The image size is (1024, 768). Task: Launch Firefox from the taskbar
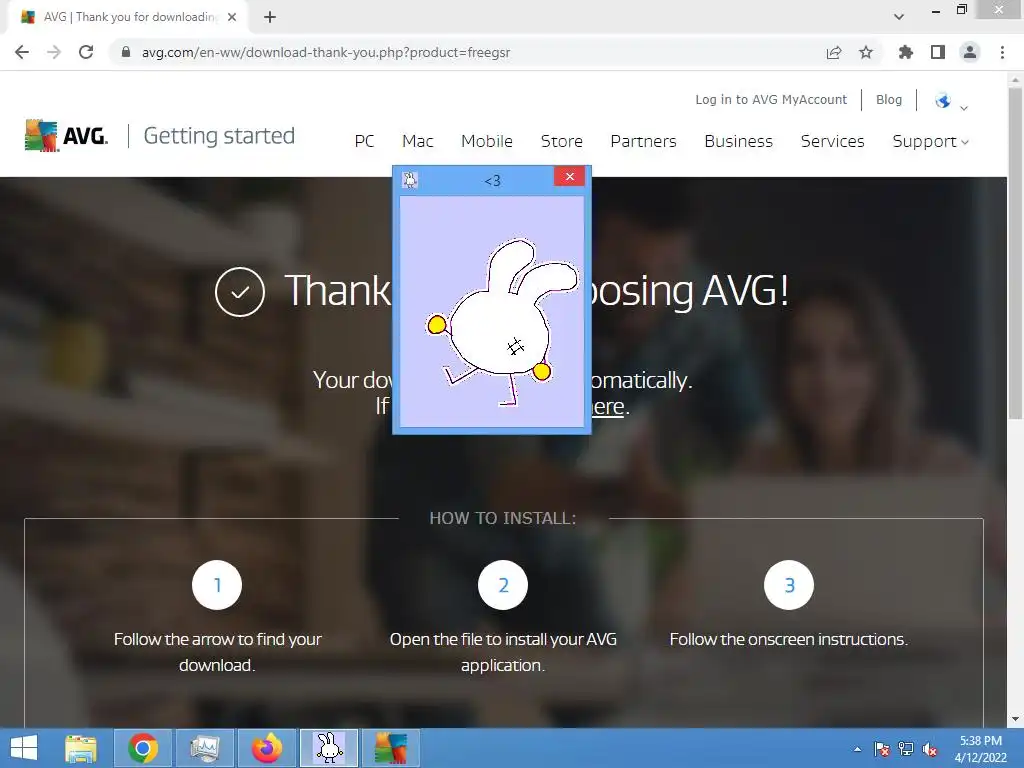coord(266,748)
